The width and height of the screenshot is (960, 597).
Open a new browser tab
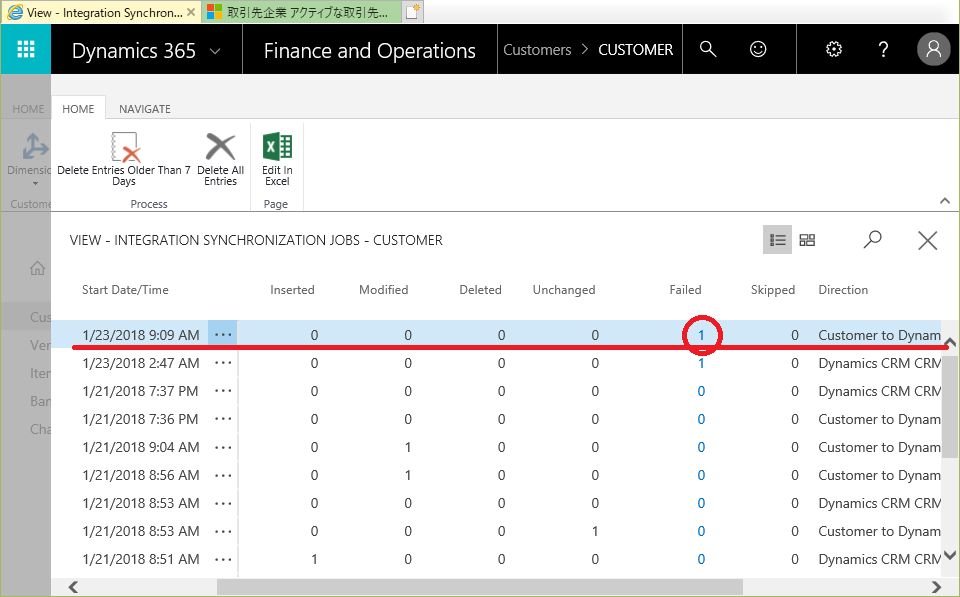click(x=413, y=12)
